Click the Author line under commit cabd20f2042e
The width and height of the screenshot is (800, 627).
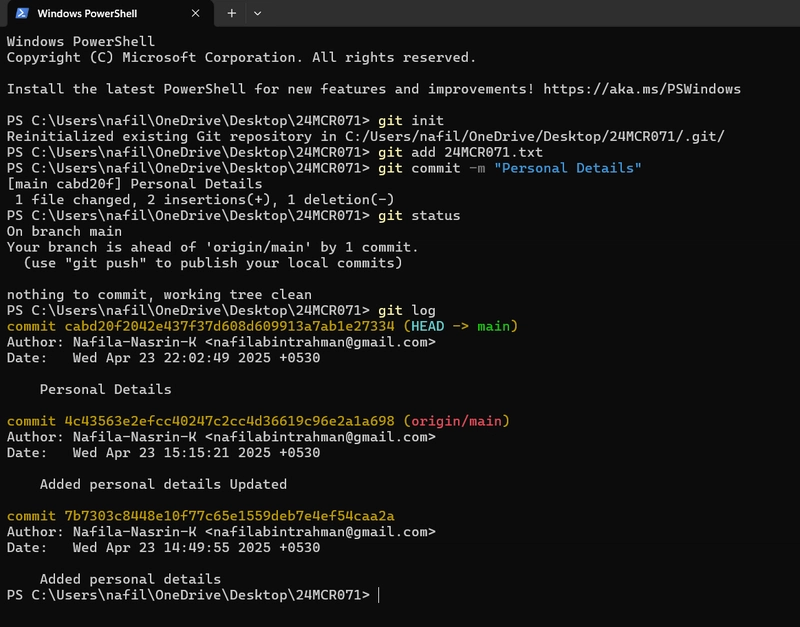[221, 342]
